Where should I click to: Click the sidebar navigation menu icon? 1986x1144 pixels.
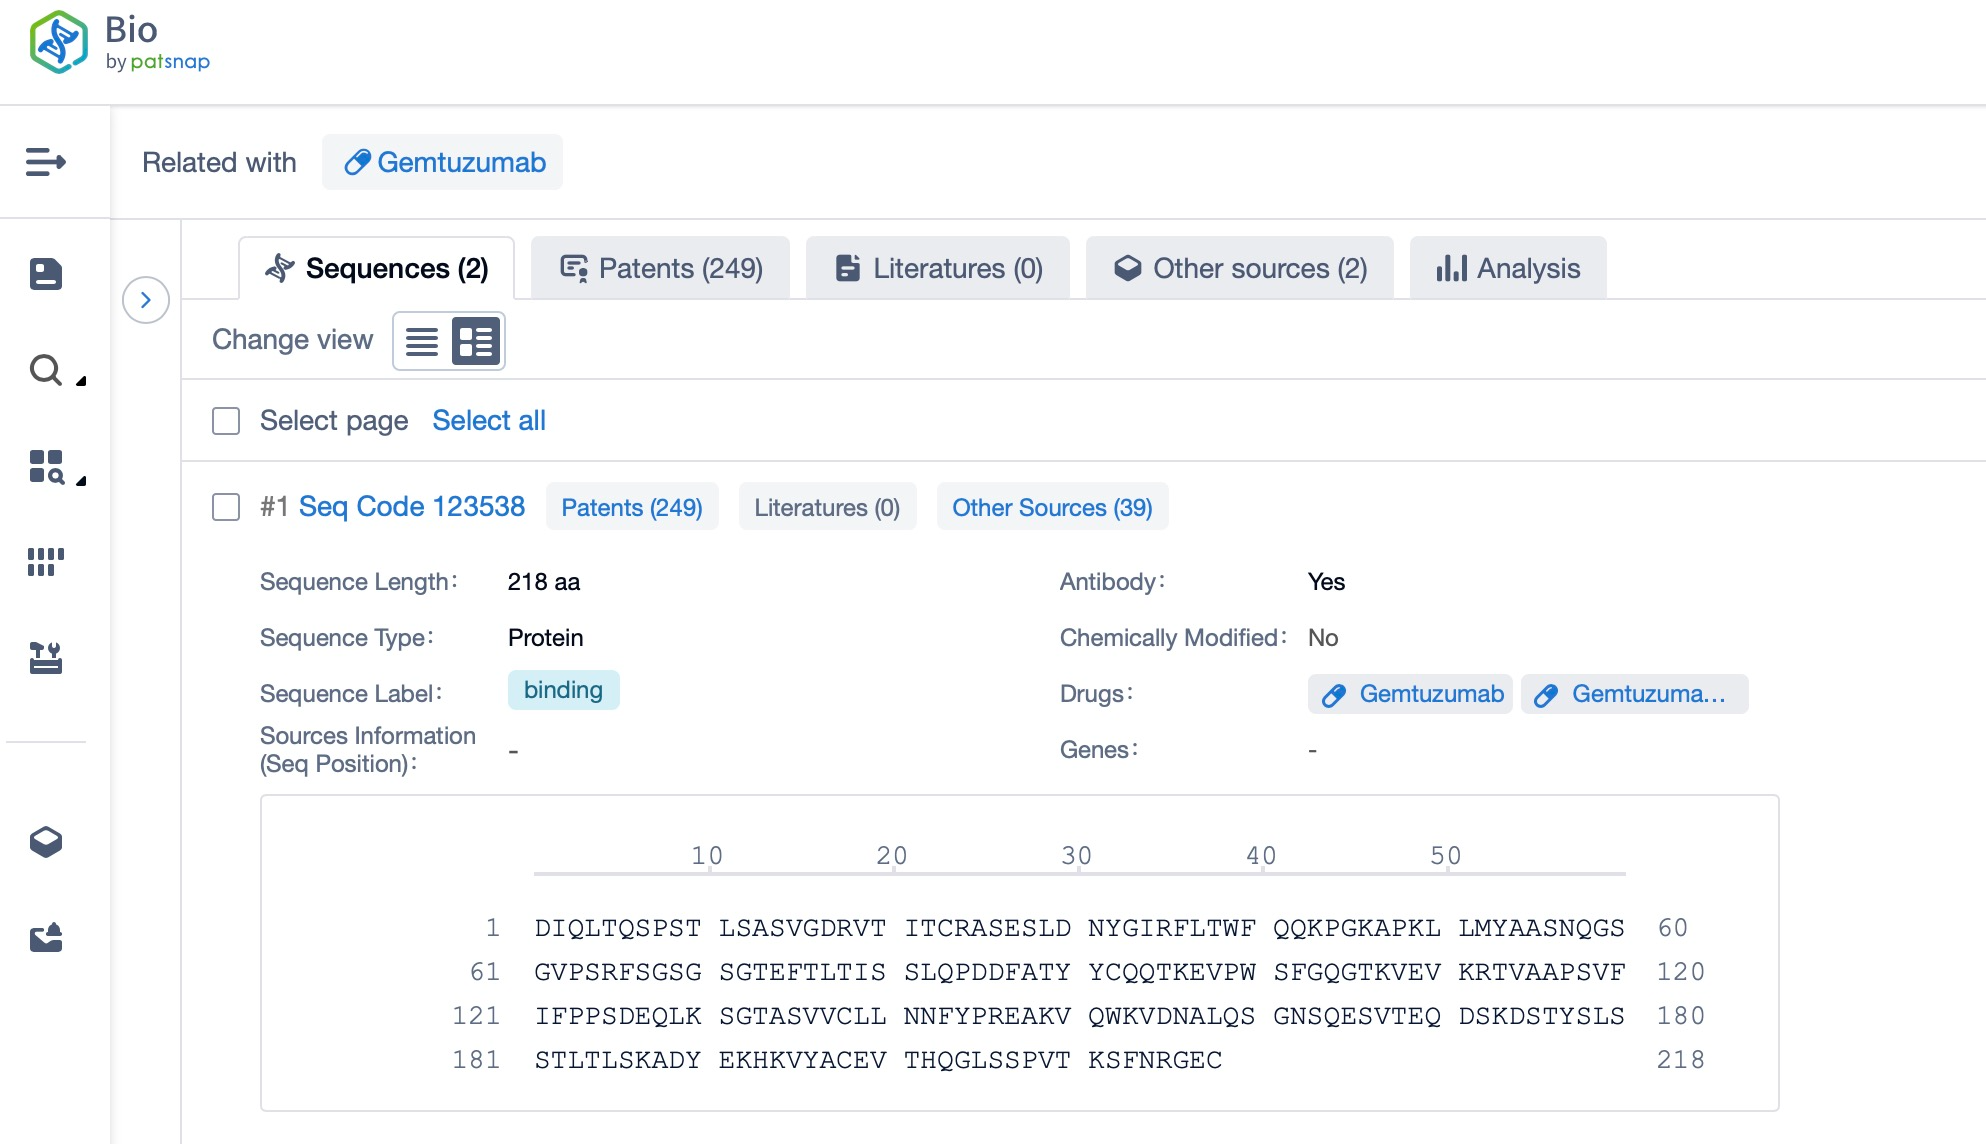pyautogui.click(x=45, y=161)
